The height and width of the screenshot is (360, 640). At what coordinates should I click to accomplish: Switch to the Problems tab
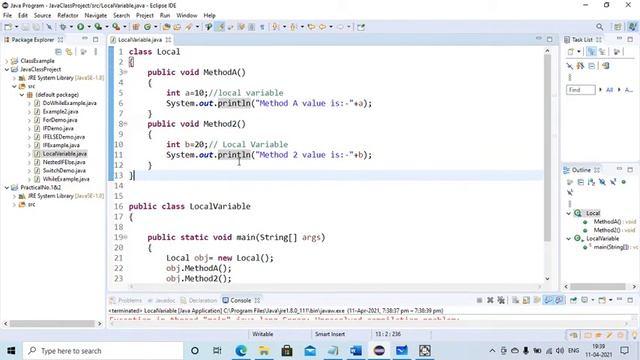pyautogui.click(x=126, y=300)
